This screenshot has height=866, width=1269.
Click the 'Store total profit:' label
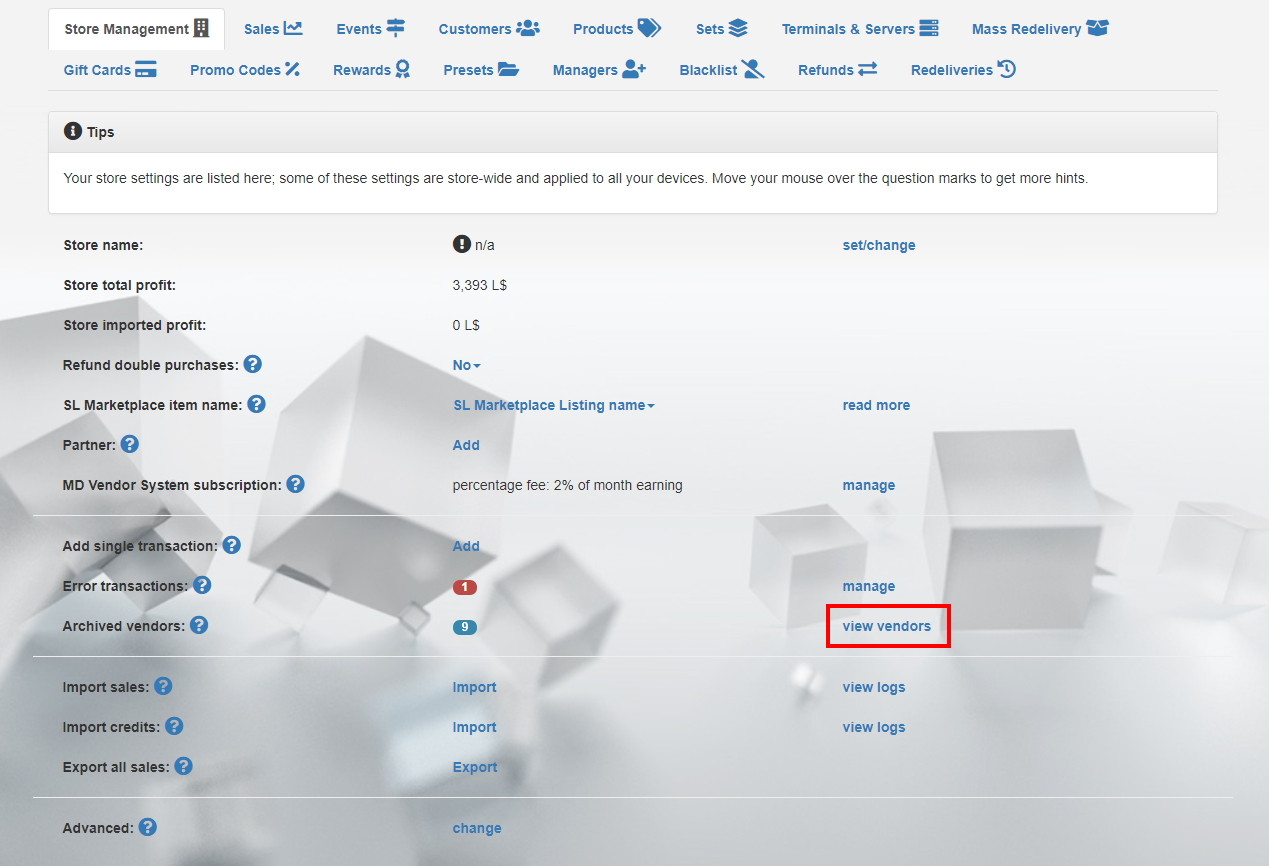pyautogui.click(x=119, y=285)
